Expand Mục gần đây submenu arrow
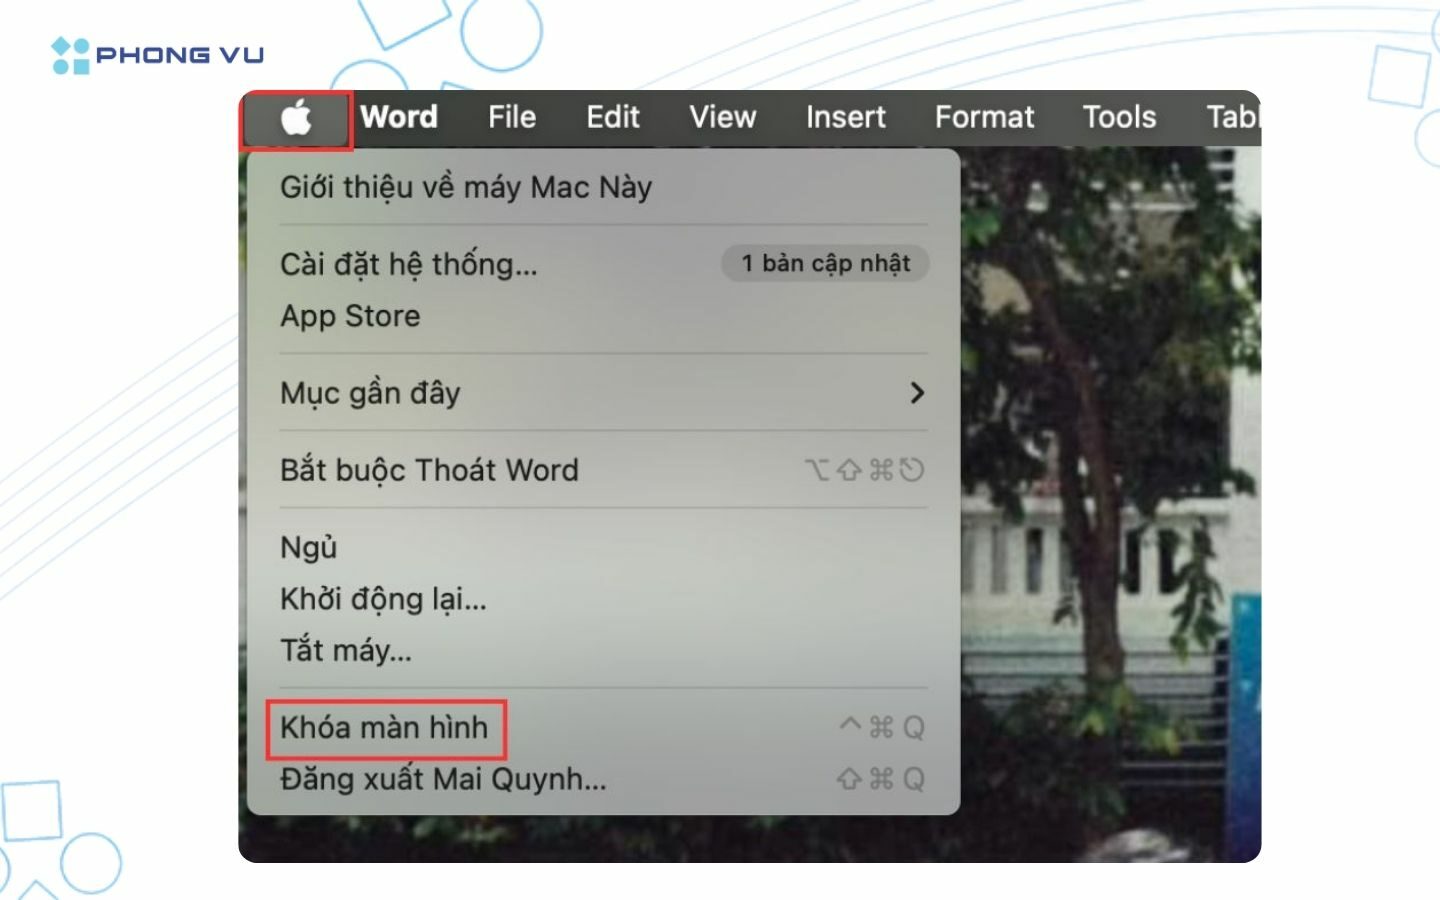The height and width of the screenshot is (900, 1440). click(x=917, y=393)
